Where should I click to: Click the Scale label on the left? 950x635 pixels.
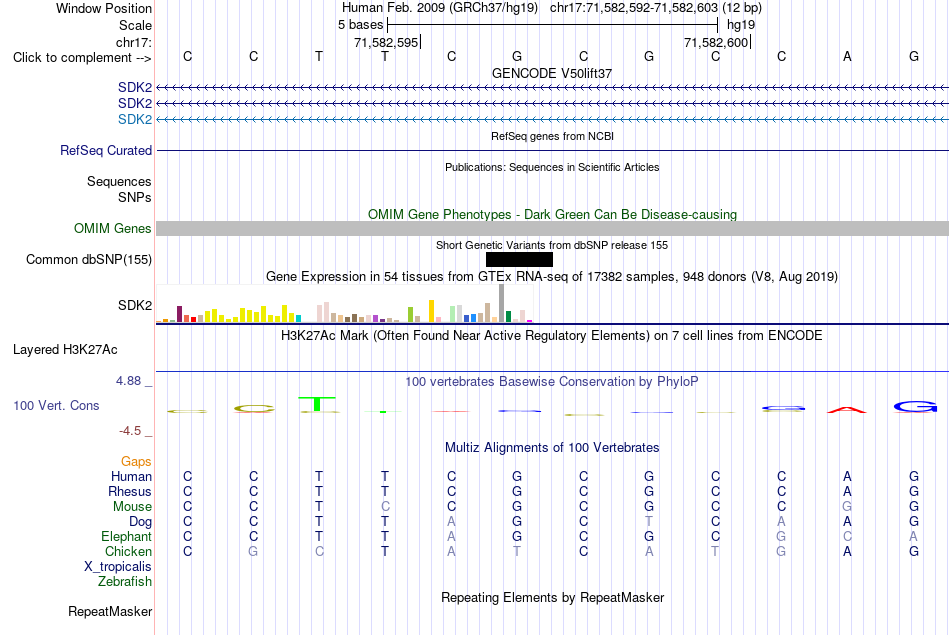click(136, 25)
